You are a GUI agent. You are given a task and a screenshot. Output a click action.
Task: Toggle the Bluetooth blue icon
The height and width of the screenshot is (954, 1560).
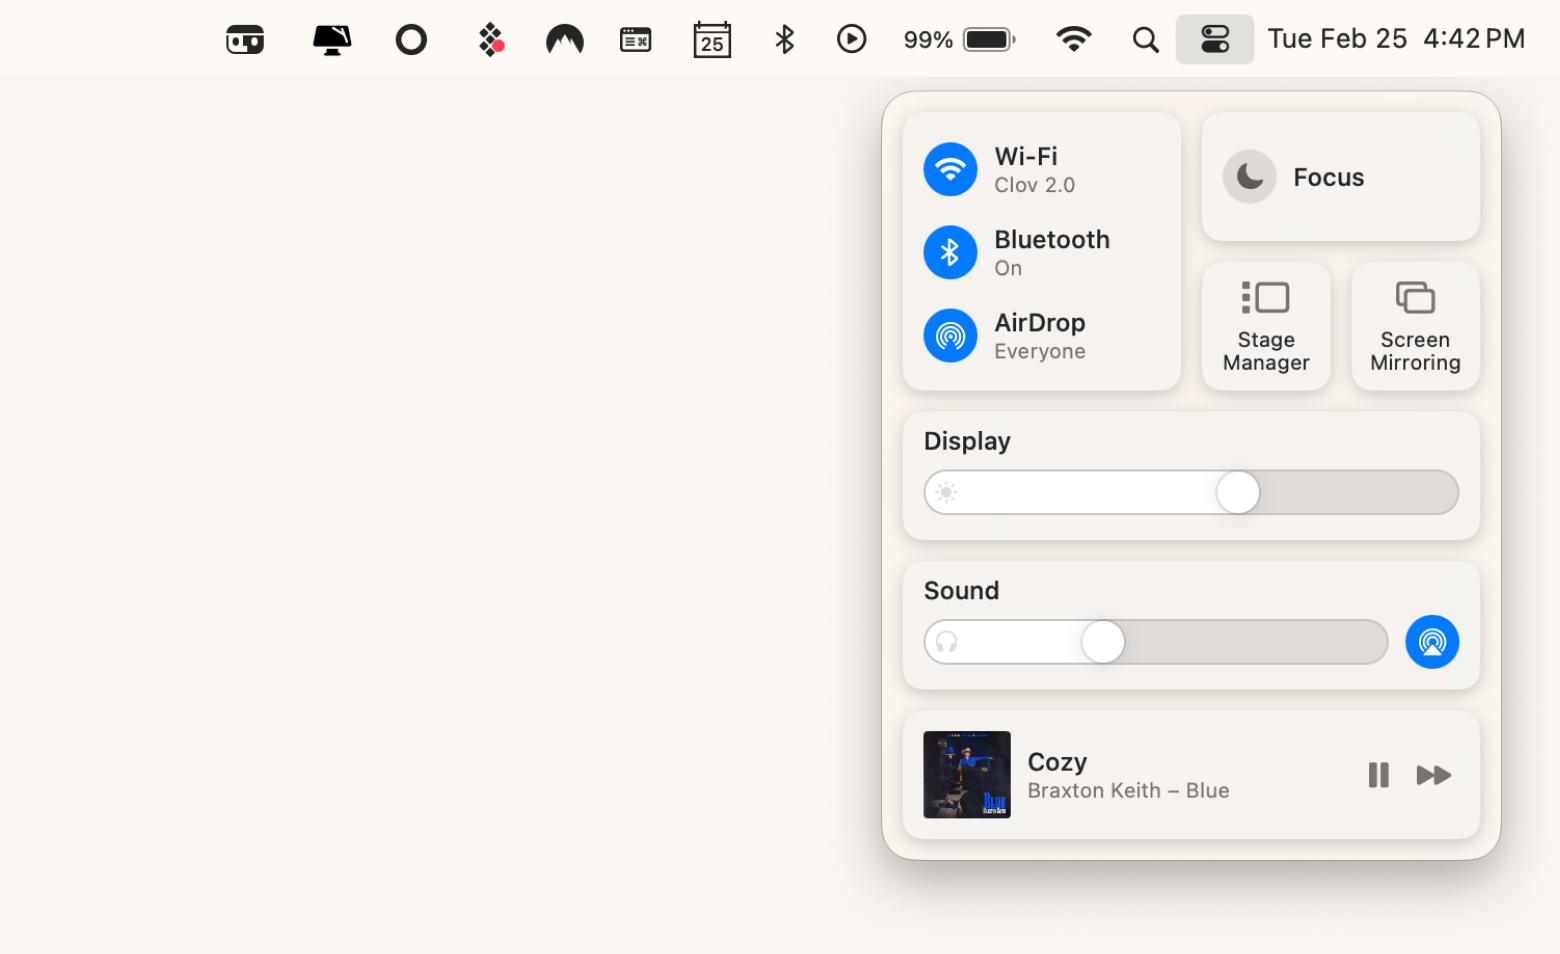(x=950, y=252)
